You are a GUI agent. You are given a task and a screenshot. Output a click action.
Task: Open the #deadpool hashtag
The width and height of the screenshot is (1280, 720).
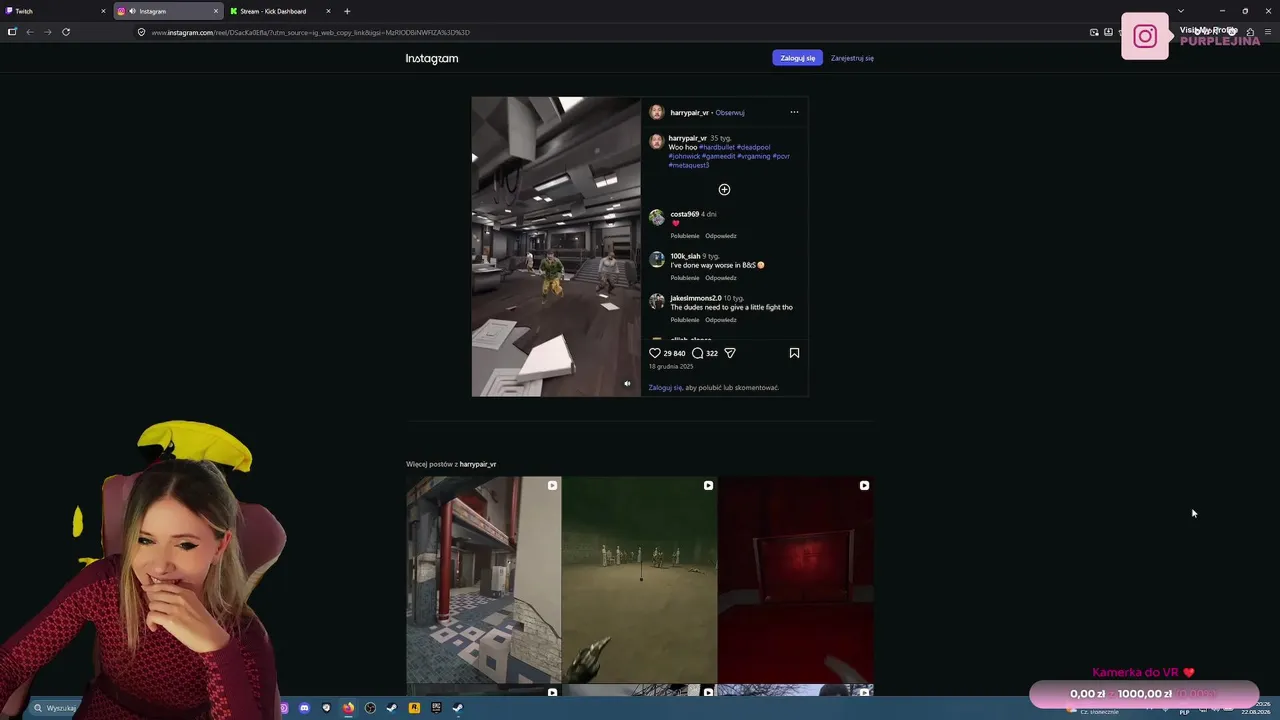754,147
